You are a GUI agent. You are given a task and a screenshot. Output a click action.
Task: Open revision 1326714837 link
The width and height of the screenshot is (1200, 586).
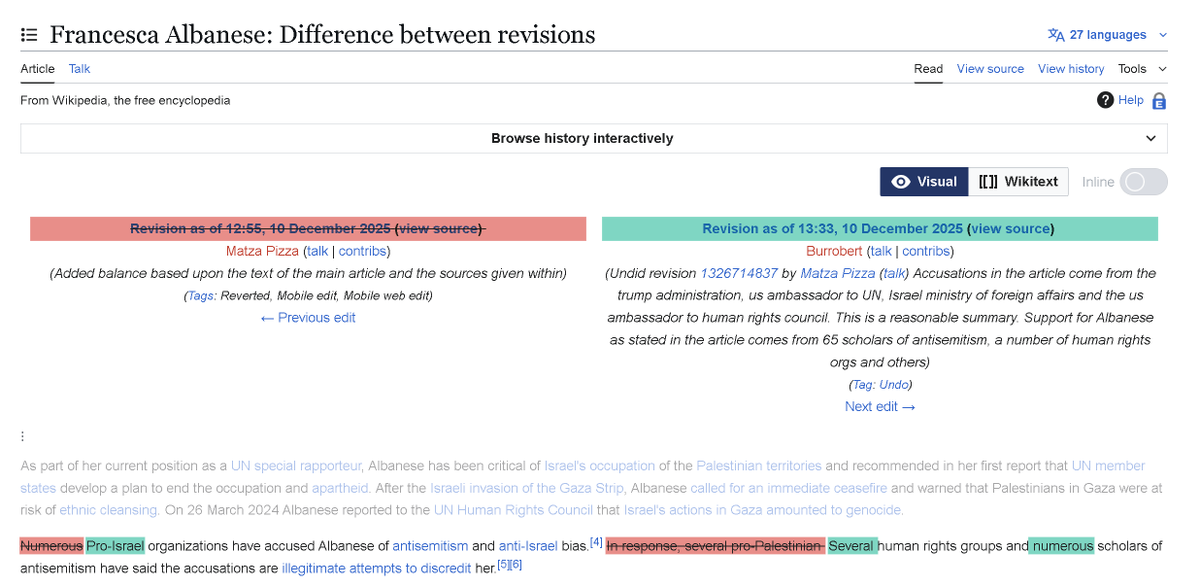click(739, 273)
